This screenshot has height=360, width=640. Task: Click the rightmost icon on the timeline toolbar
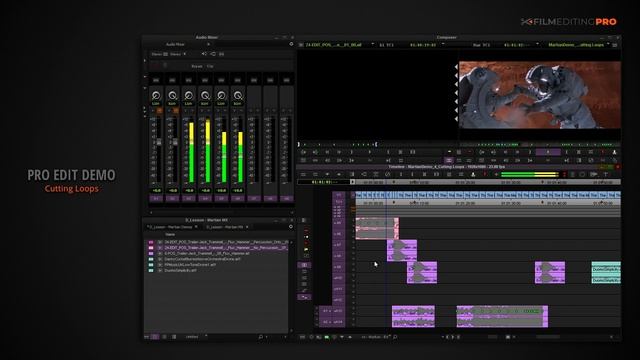point(606,174)
